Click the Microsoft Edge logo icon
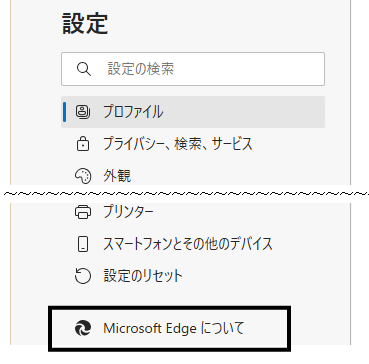This screenshot has height=364, width=369. tap(82, 328)
